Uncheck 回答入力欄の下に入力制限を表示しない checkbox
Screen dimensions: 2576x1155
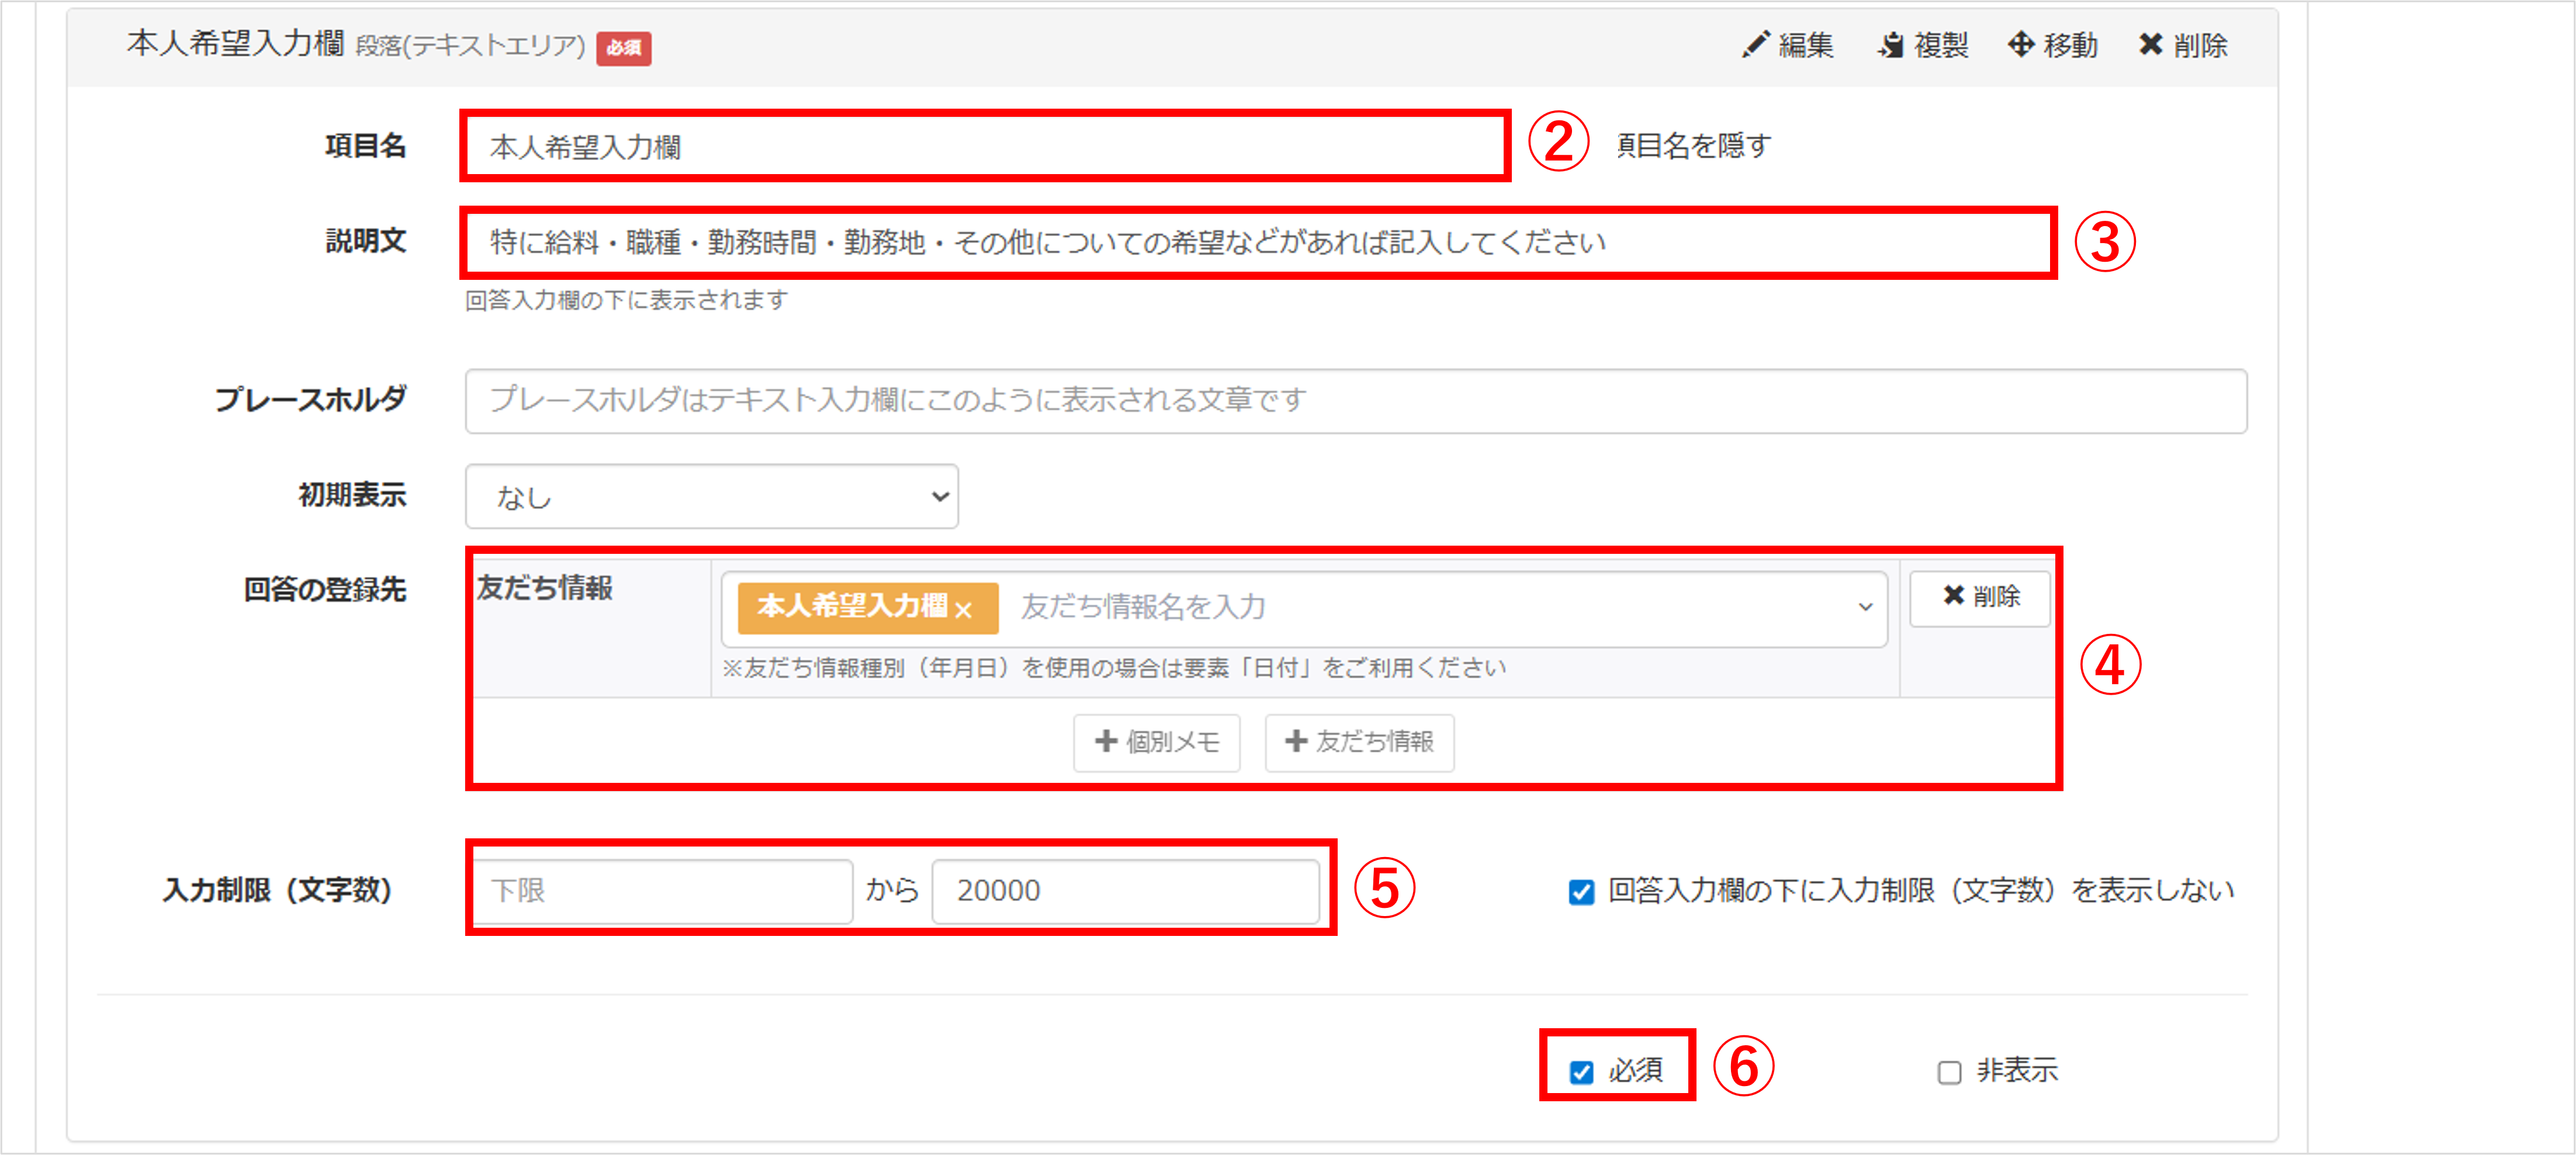point(1581,891)
